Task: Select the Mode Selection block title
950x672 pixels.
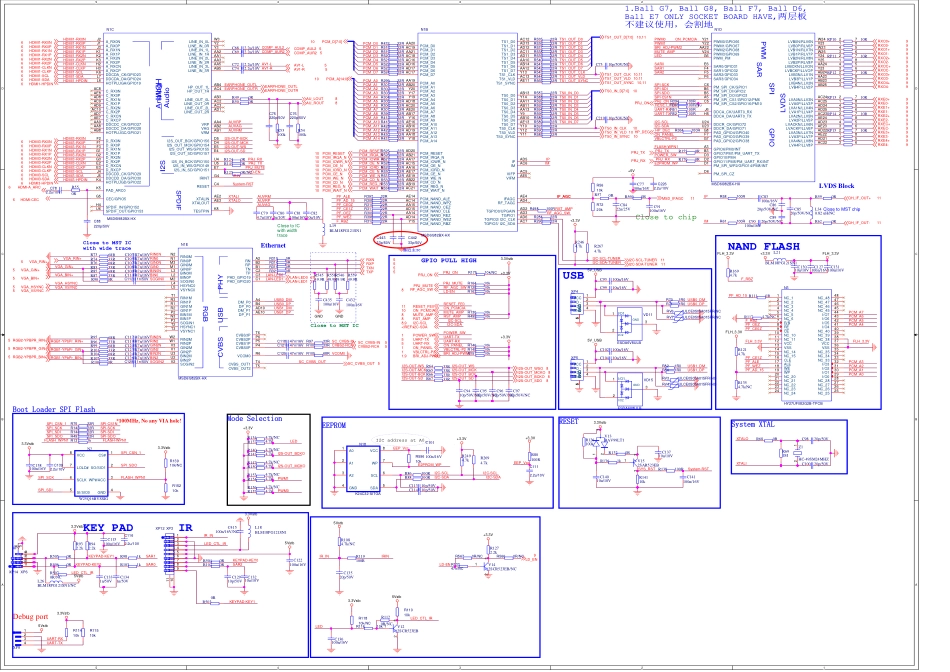Action: pyautogui.click(x=254, y=418)
